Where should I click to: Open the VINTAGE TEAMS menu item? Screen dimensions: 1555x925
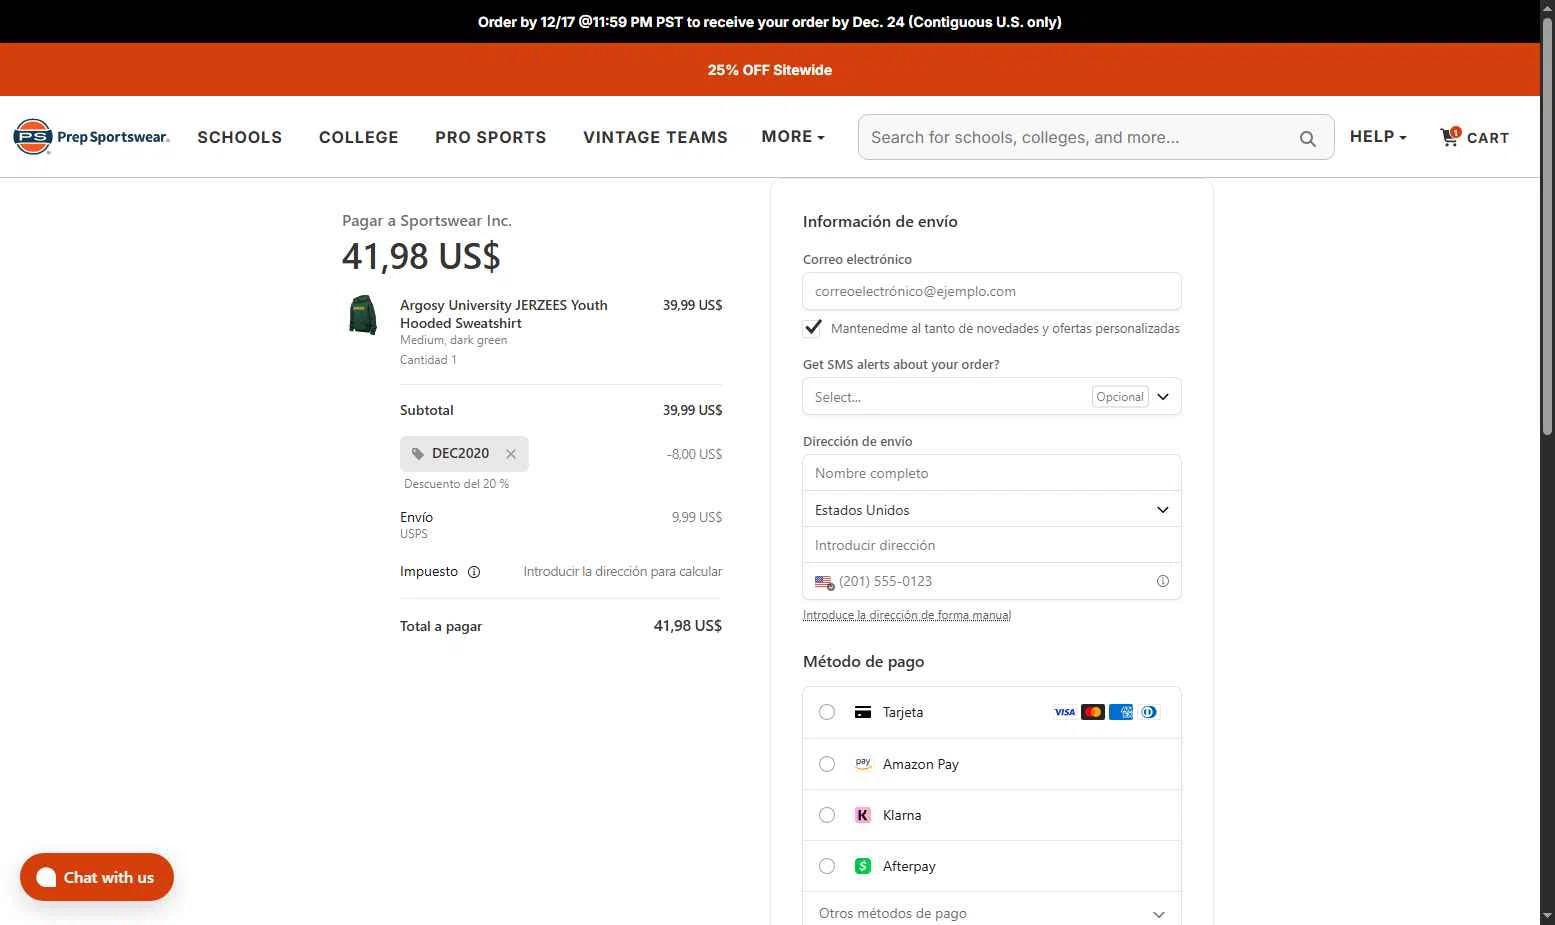coord(656,138)
